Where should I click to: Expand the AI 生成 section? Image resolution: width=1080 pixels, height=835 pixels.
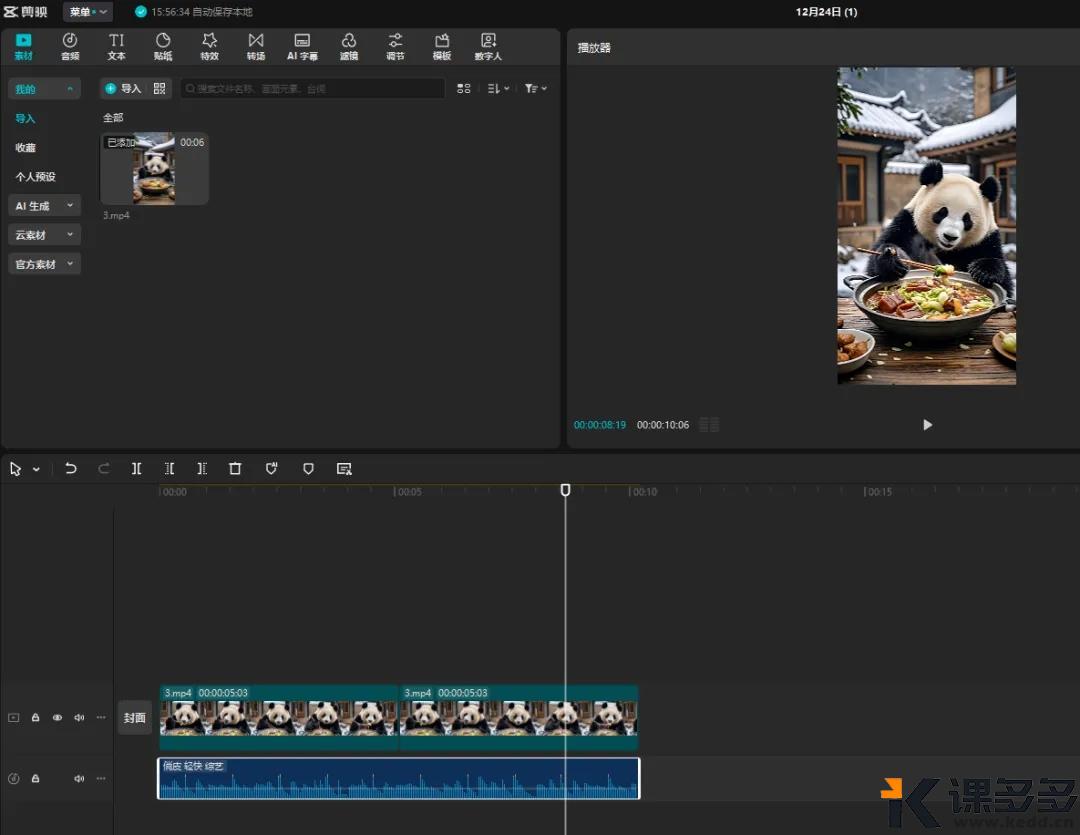pos(44,206)
